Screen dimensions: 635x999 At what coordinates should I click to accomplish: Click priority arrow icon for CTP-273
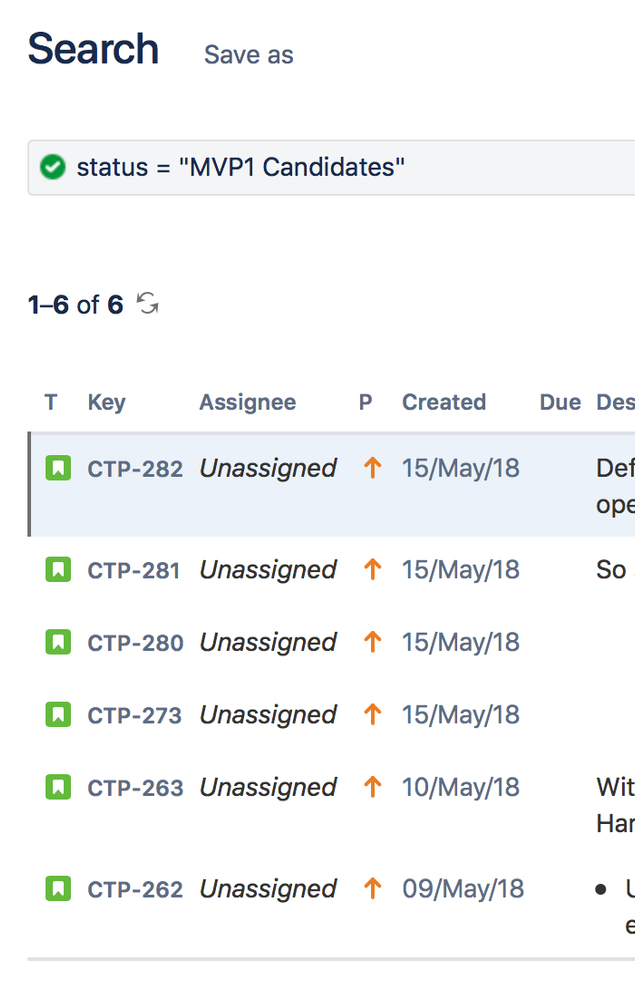373,714
